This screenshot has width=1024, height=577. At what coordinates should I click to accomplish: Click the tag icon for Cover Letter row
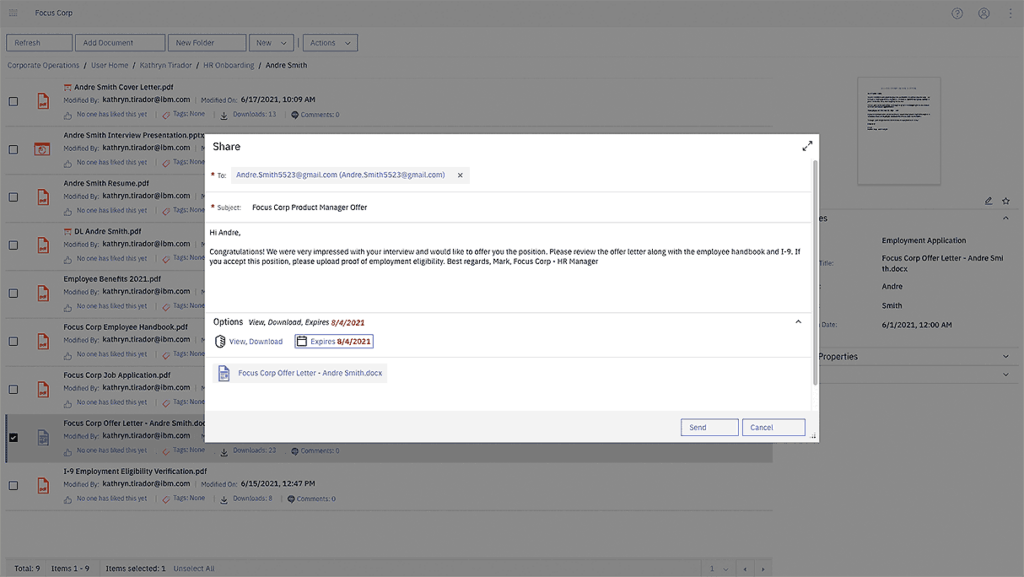point(166,115)
